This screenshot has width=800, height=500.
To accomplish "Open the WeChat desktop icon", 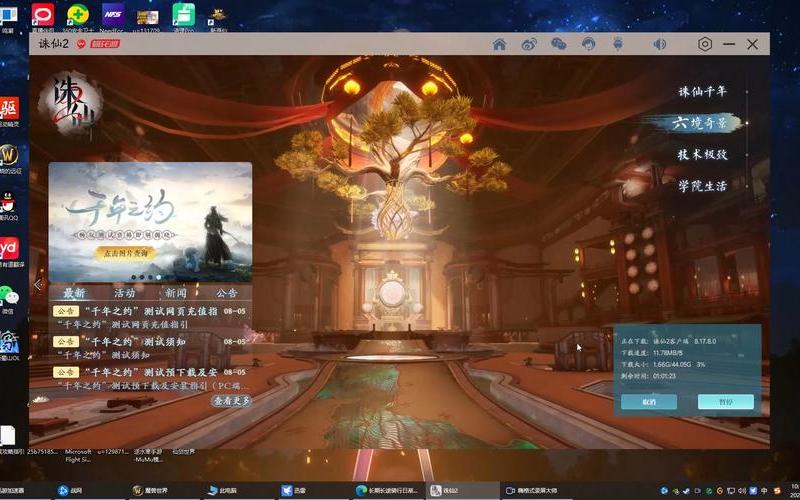I will (x=8, y=299).
